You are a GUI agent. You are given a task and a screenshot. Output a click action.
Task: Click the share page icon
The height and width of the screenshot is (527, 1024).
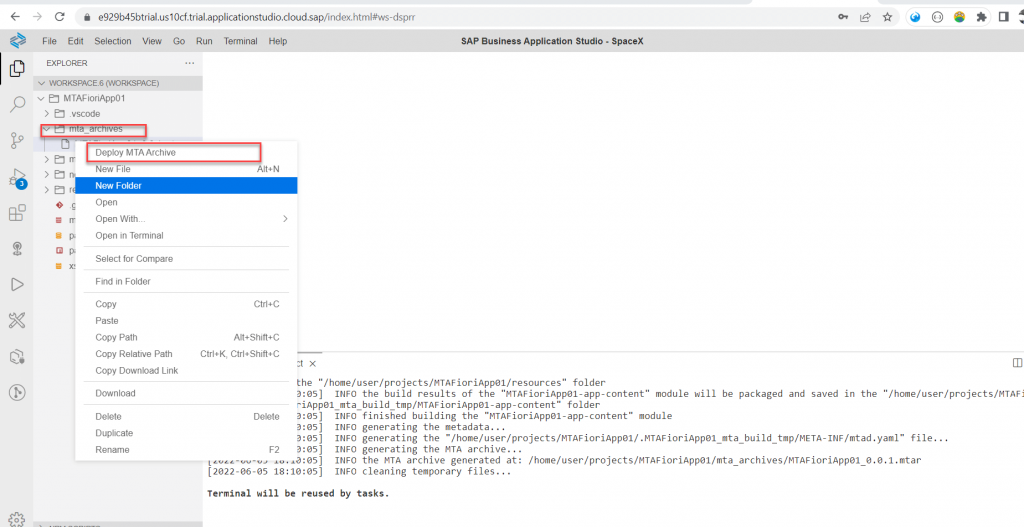(865, 17)
